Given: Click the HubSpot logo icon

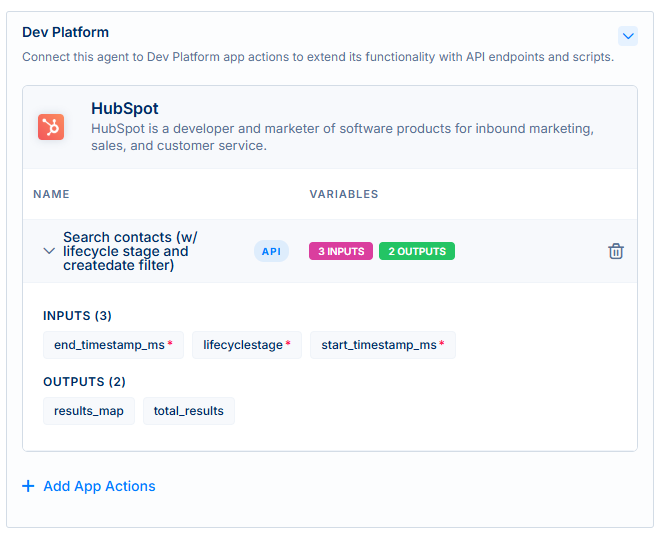Looking at the screenshot, I should click(51, 127).
